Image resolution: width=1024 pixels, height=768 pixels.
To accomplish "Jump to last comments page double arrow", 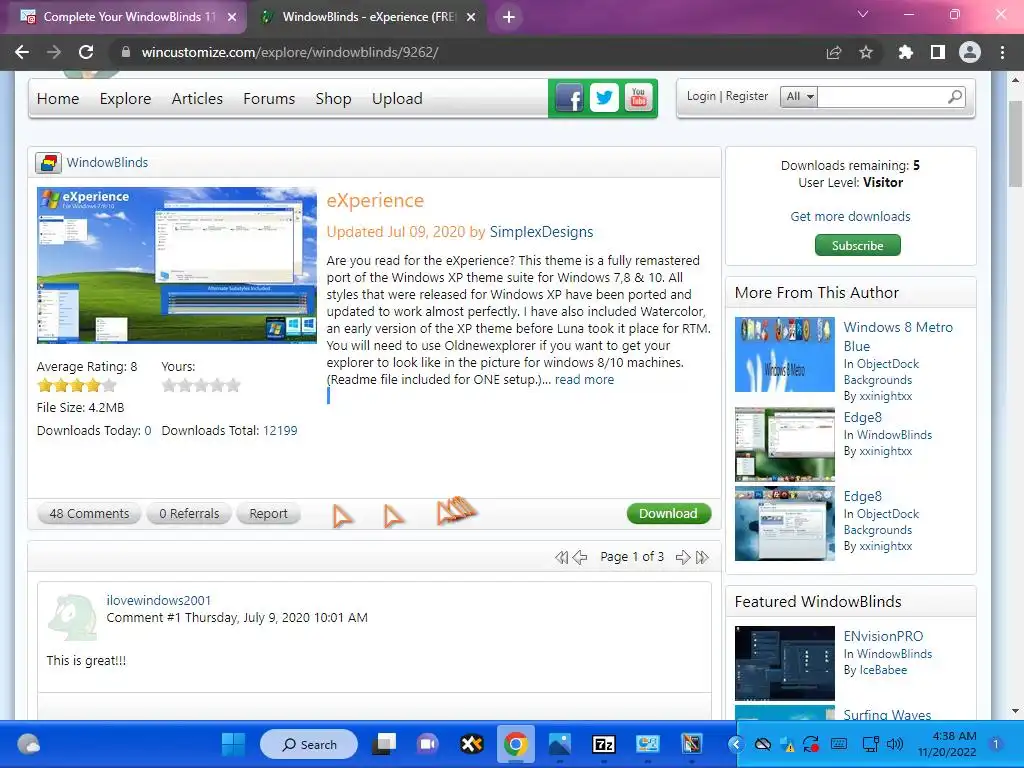I will coord(702,557).
